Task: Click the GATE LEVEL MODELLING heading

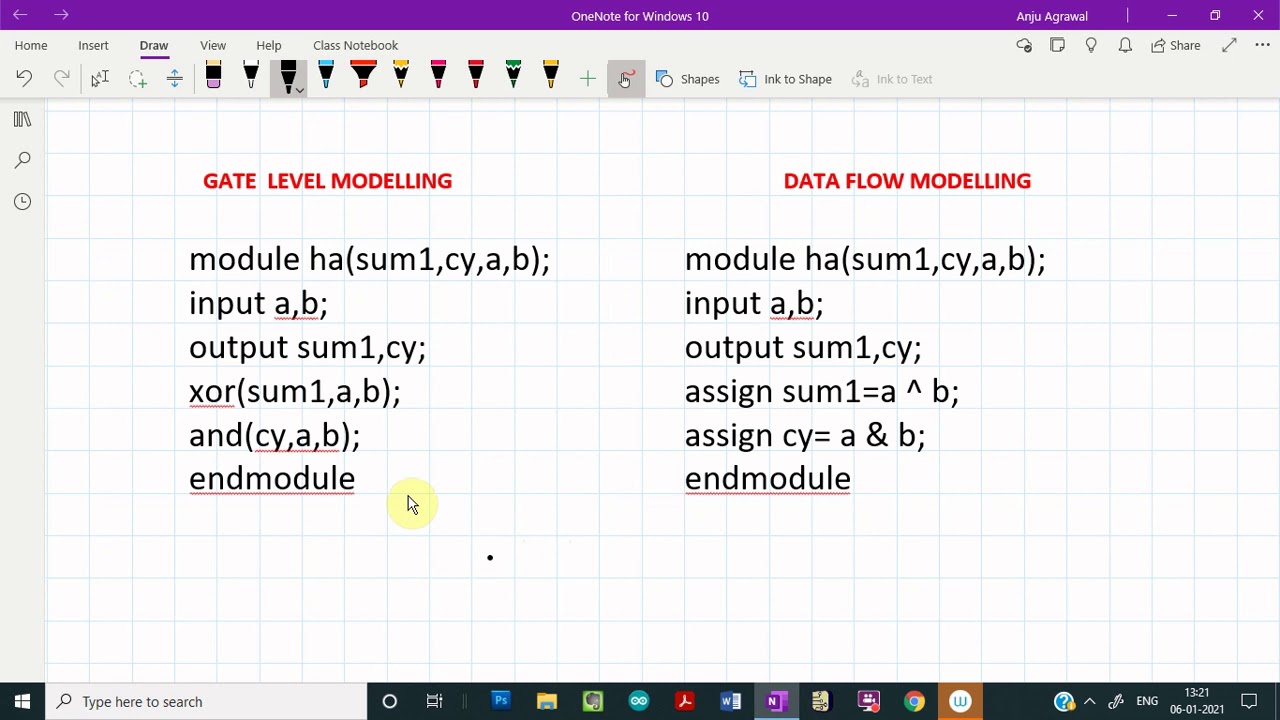Action: point(327,181)
